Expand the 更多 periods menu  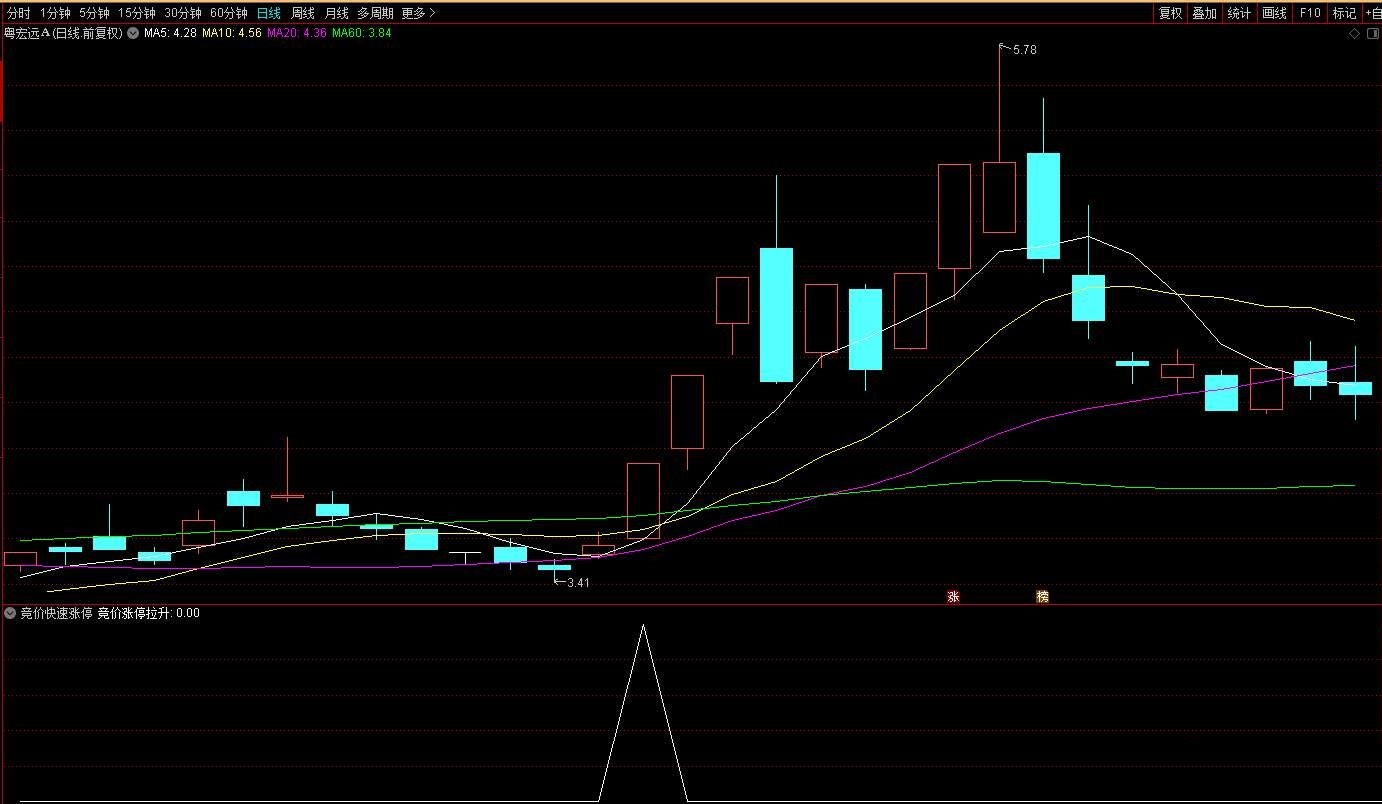pos(418,13)
